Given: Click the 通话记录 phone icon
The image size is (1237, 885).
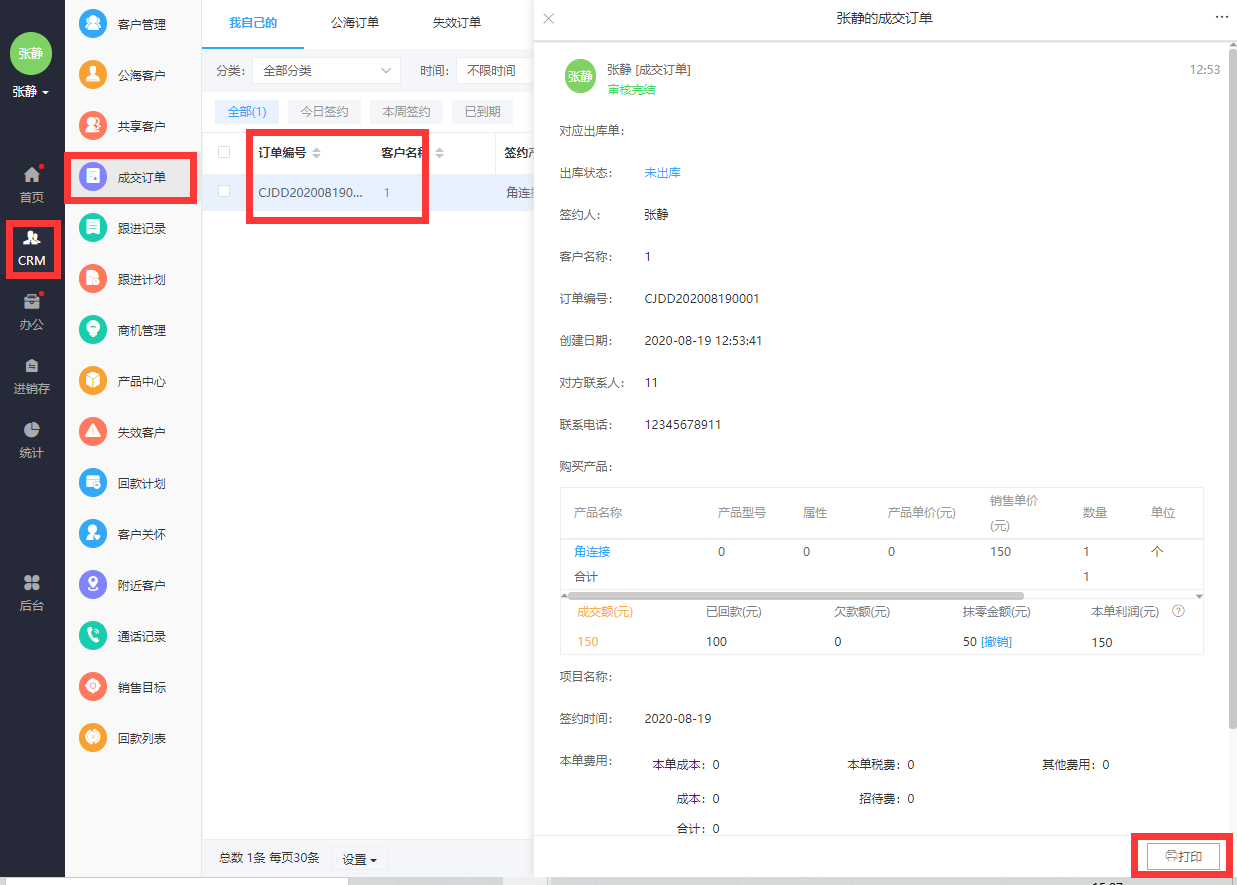Looking at the screenshot, I should coord(93,636).
